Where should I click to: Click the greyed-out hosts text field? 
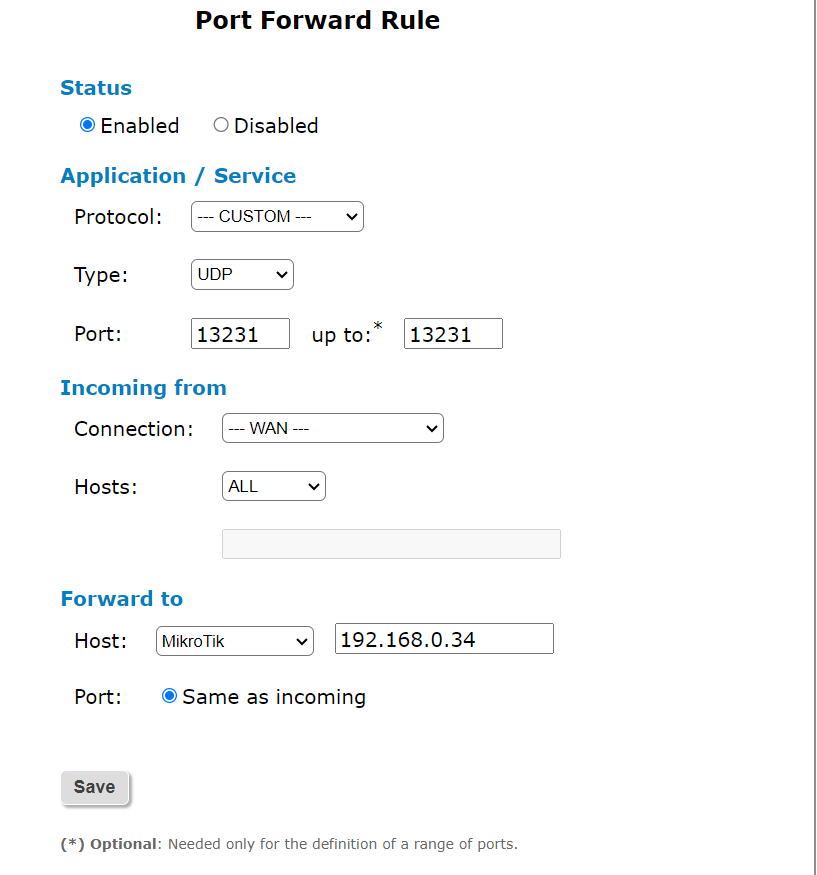(391, 544)
